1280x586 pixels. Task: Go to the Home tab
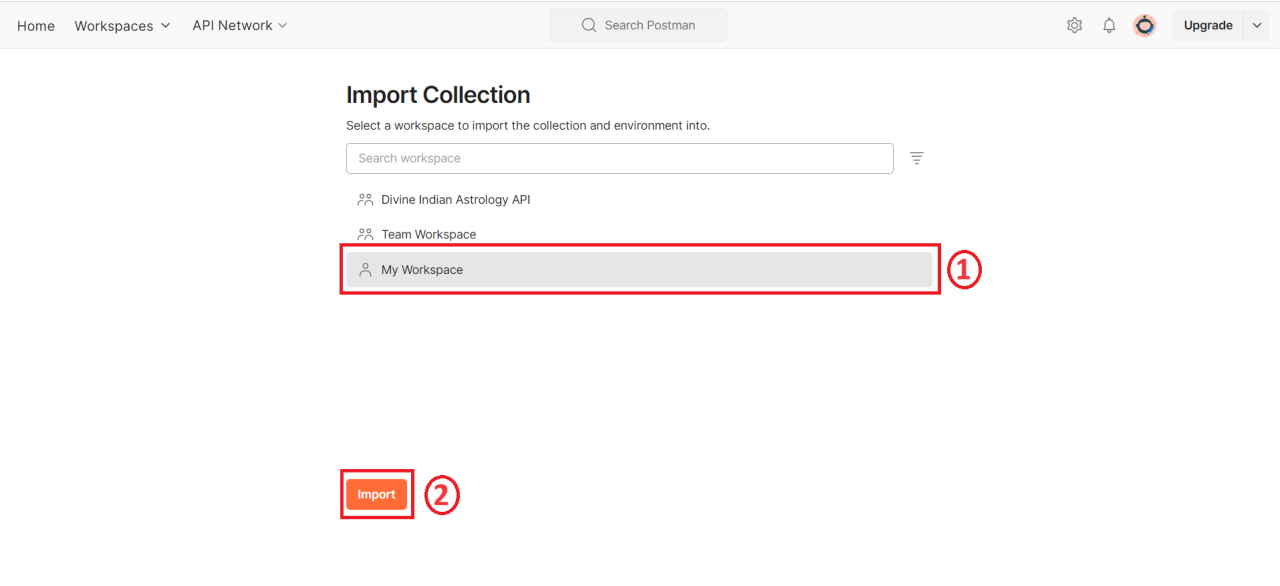point(36,26)
